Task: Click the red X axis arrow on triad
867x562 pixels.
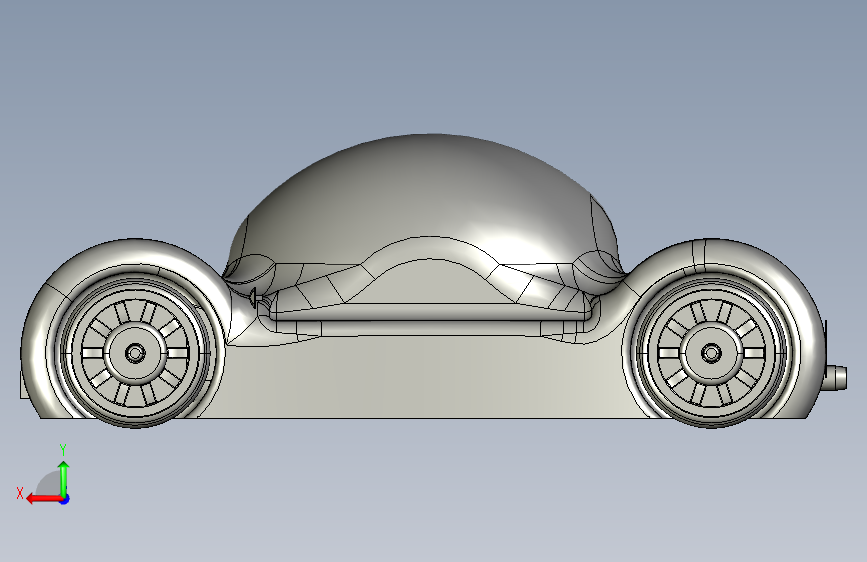Action: 43,499
